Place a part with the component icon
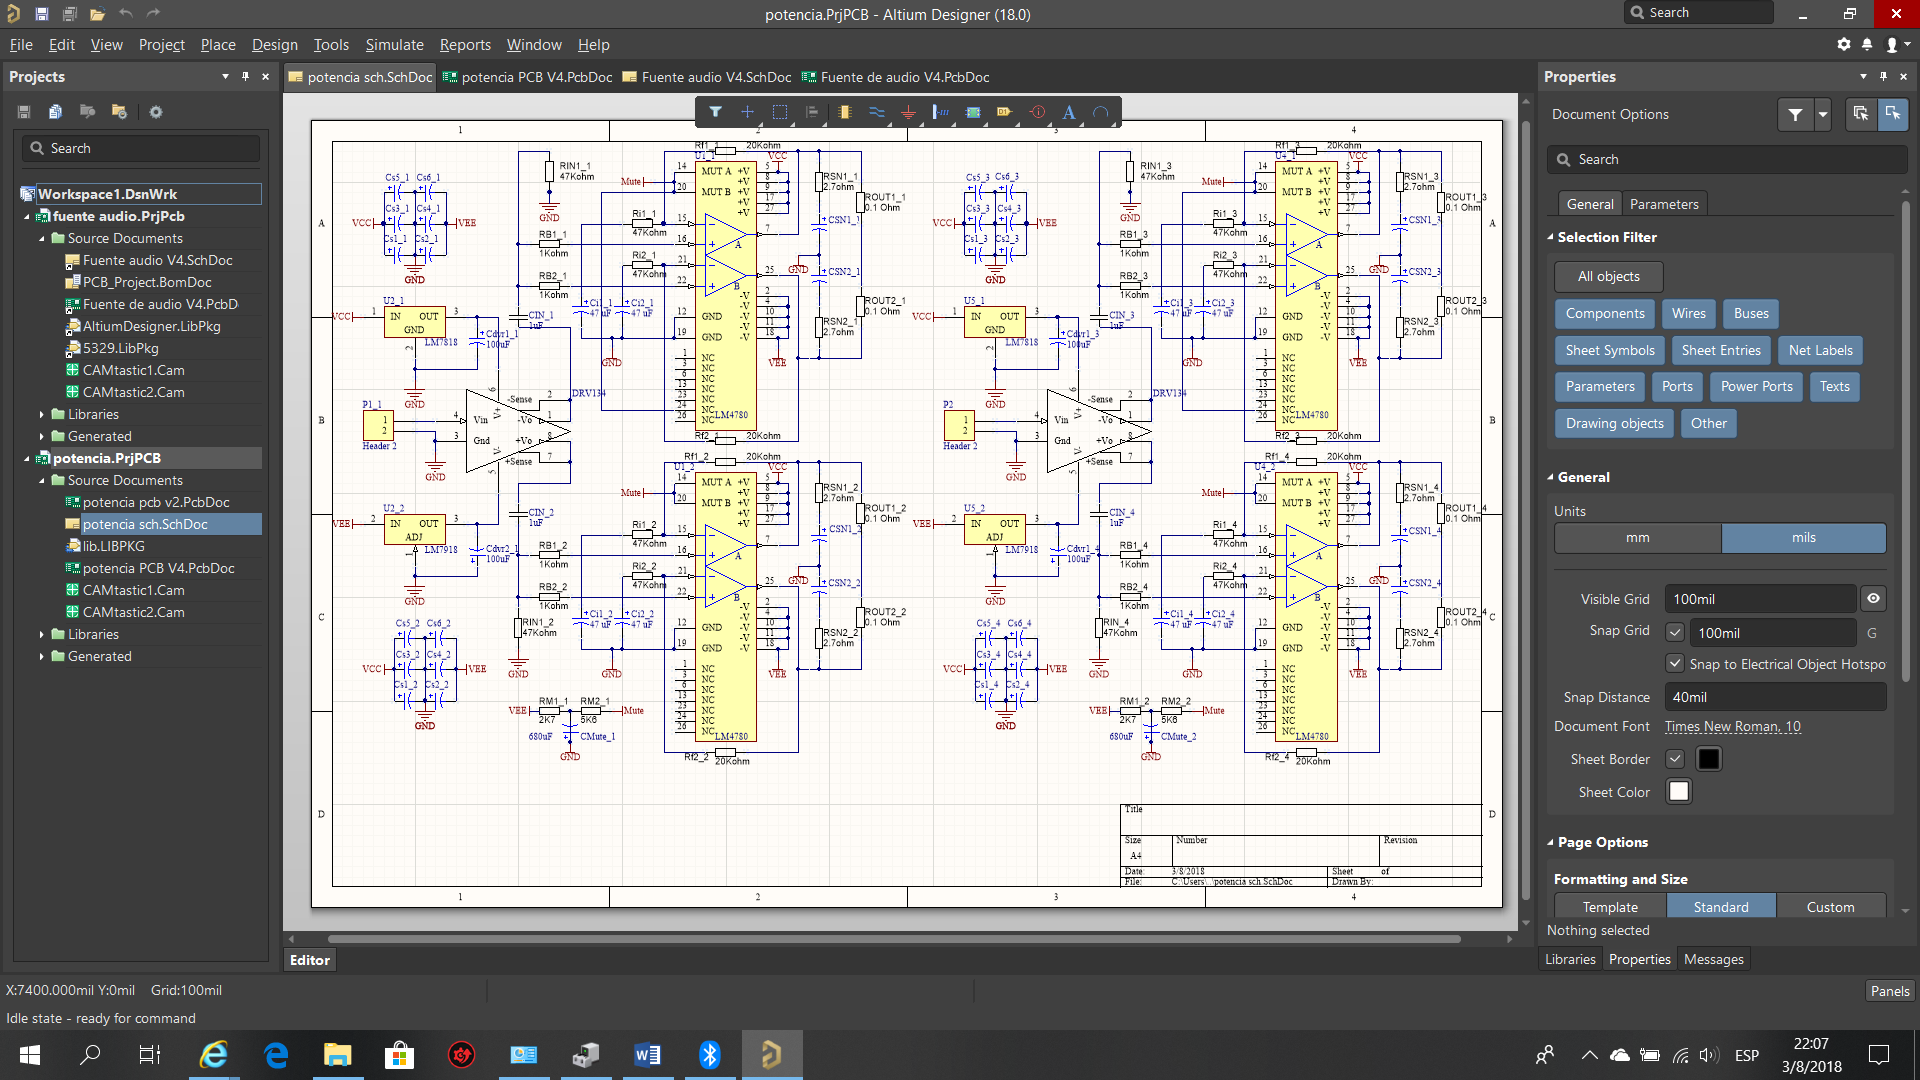Viewport: 1920px width, 1080px height. coord(845,112)
